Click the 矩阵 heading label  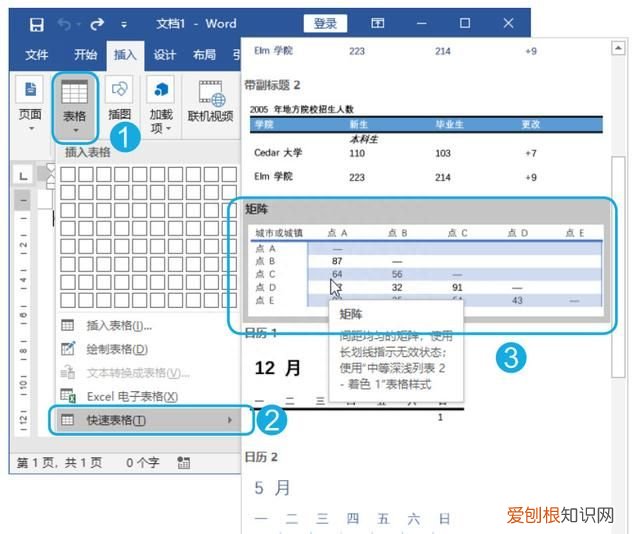coord(256,209)
